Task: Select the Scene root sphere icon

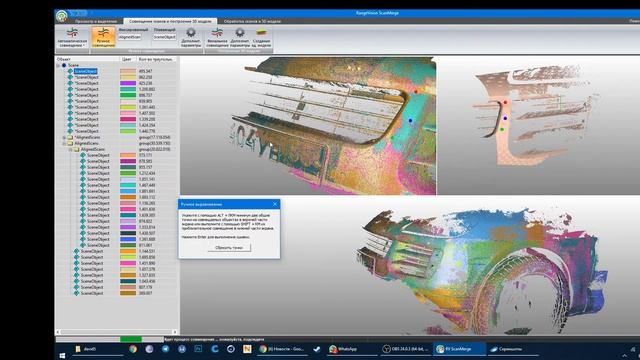Action: tap(64, 65)
